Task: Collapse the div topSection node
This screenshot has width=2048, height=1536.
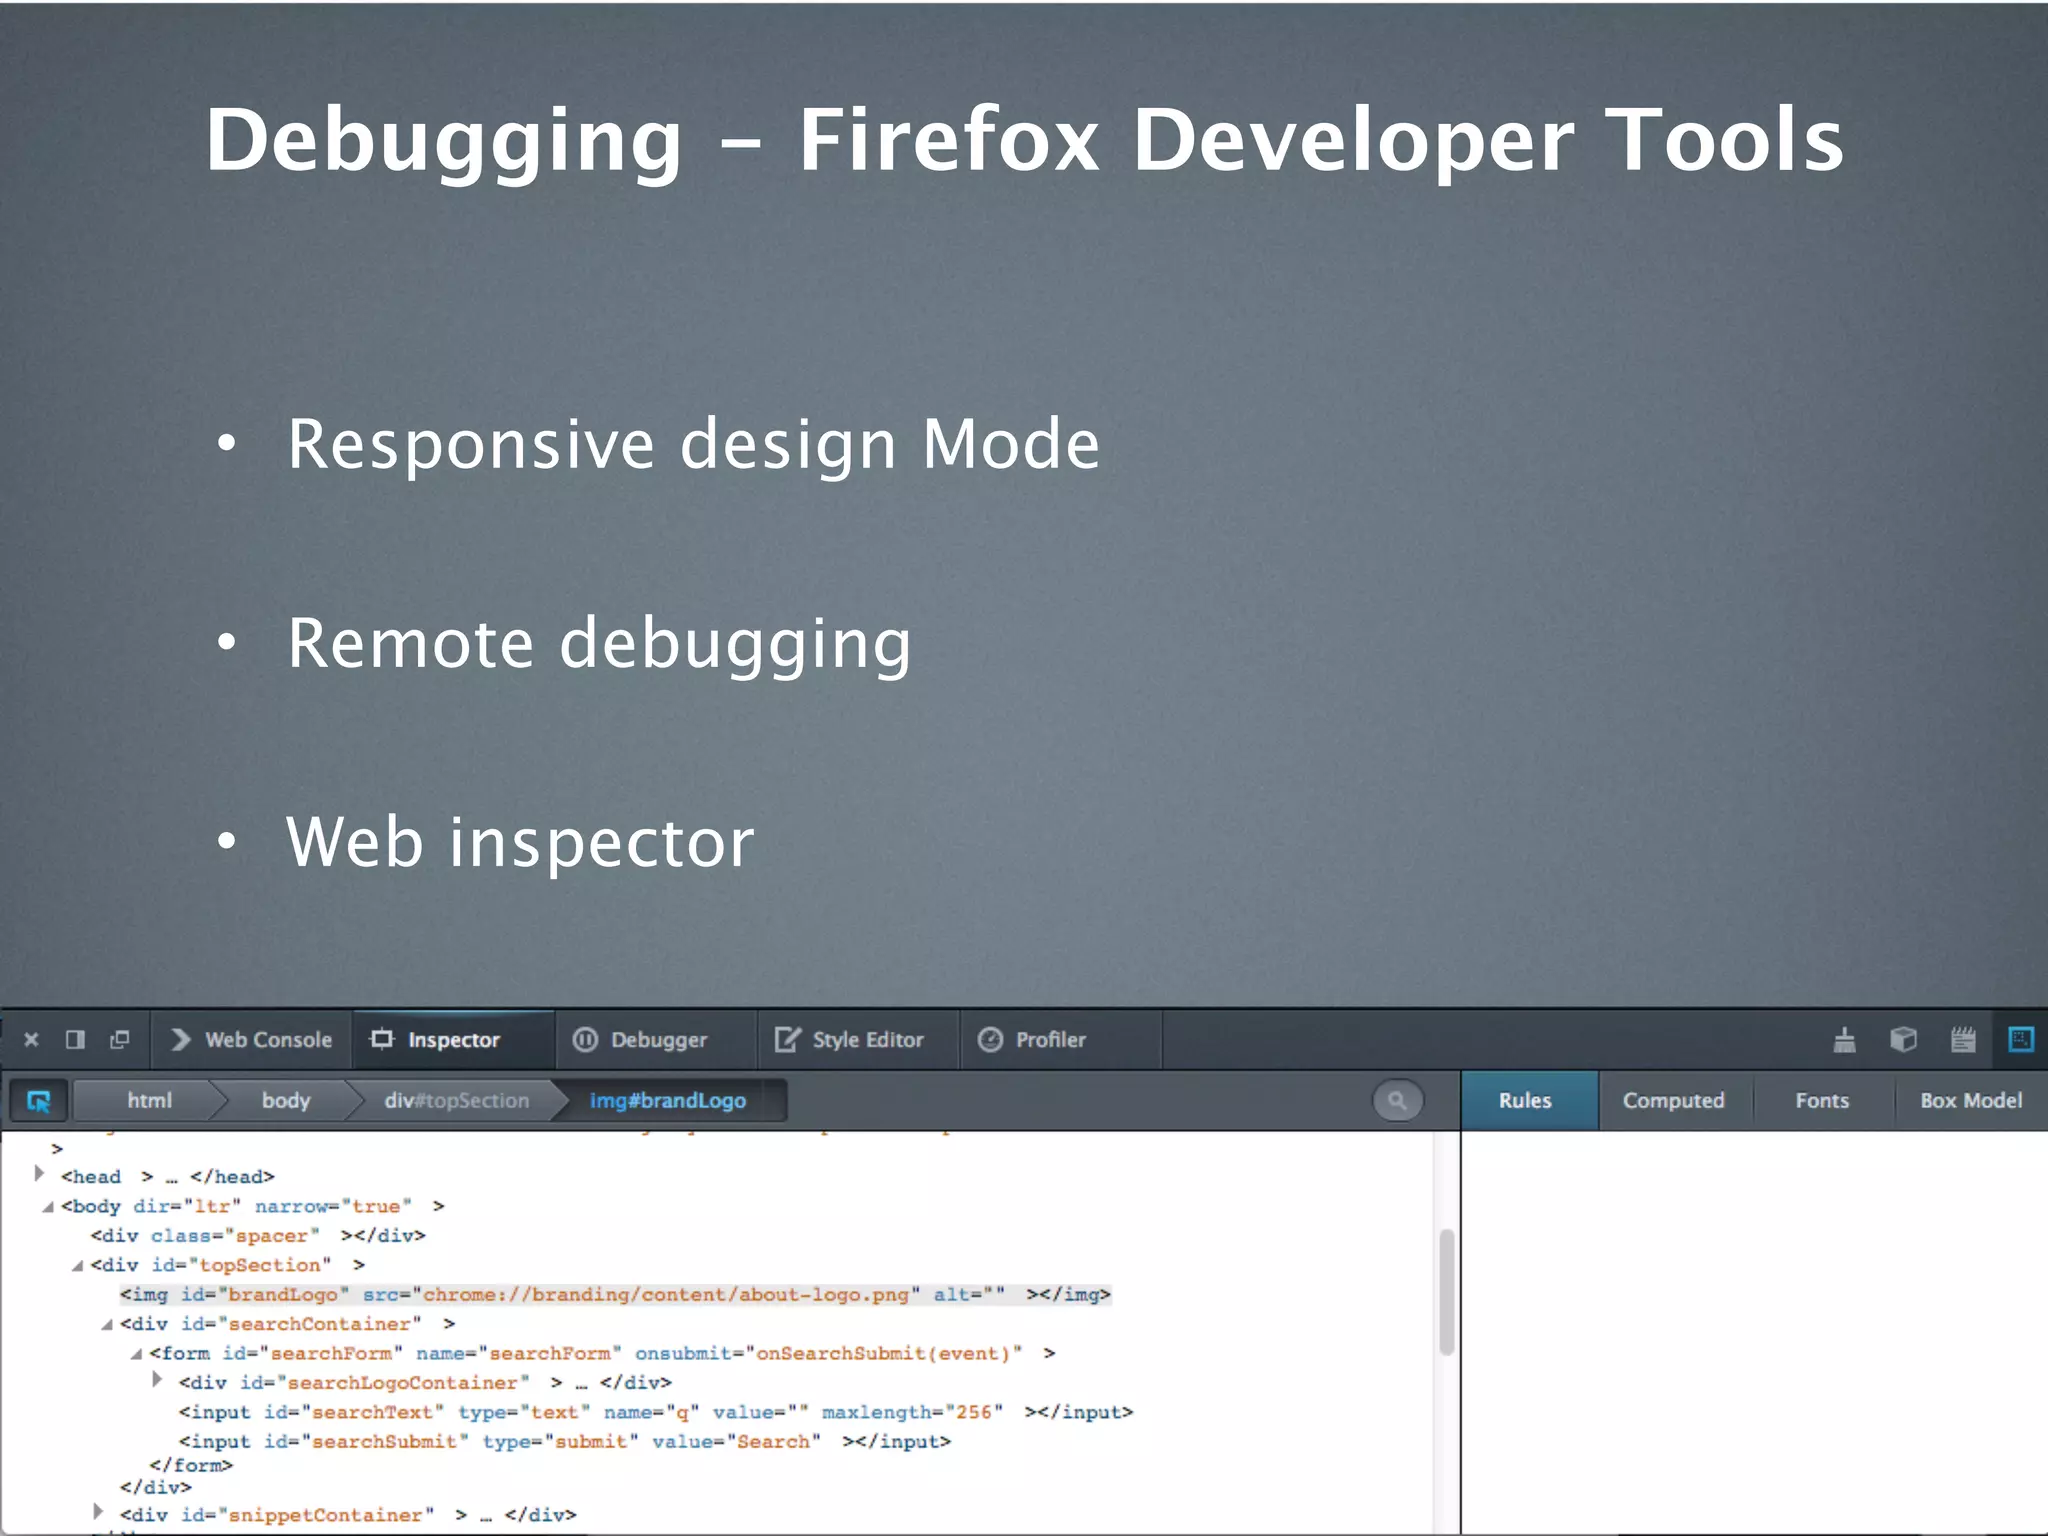Action: click(77, 1266)
